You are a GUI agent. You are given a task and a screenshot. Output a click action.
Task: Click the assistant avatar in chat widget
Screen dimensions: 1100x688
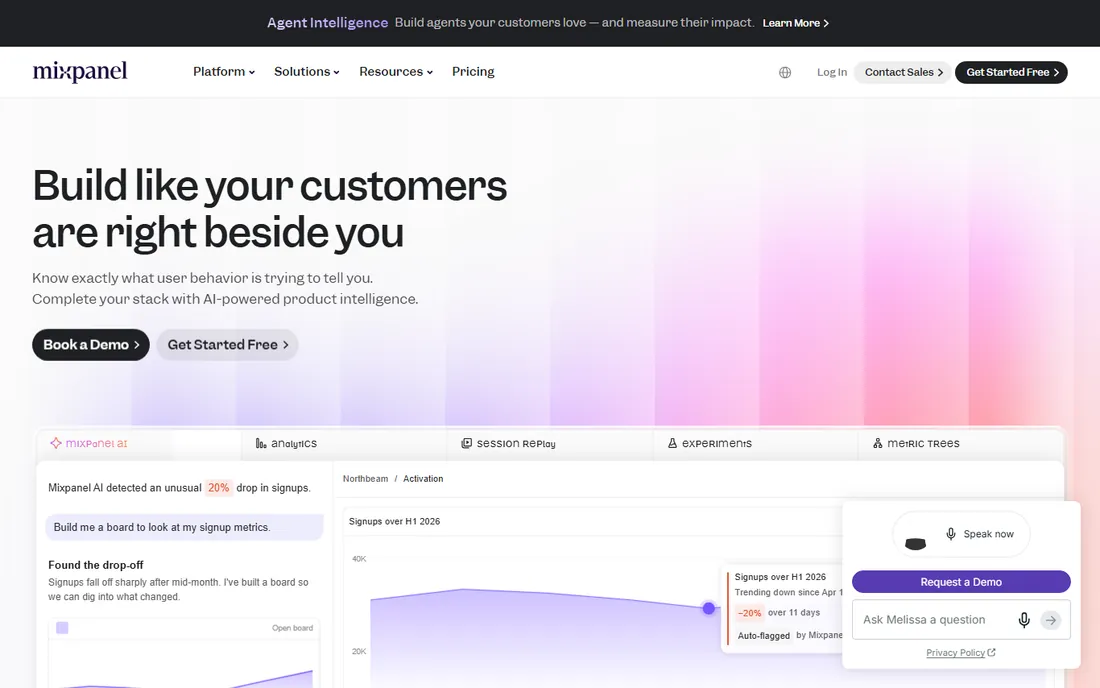pyautogui.click(x=915, y=543)
